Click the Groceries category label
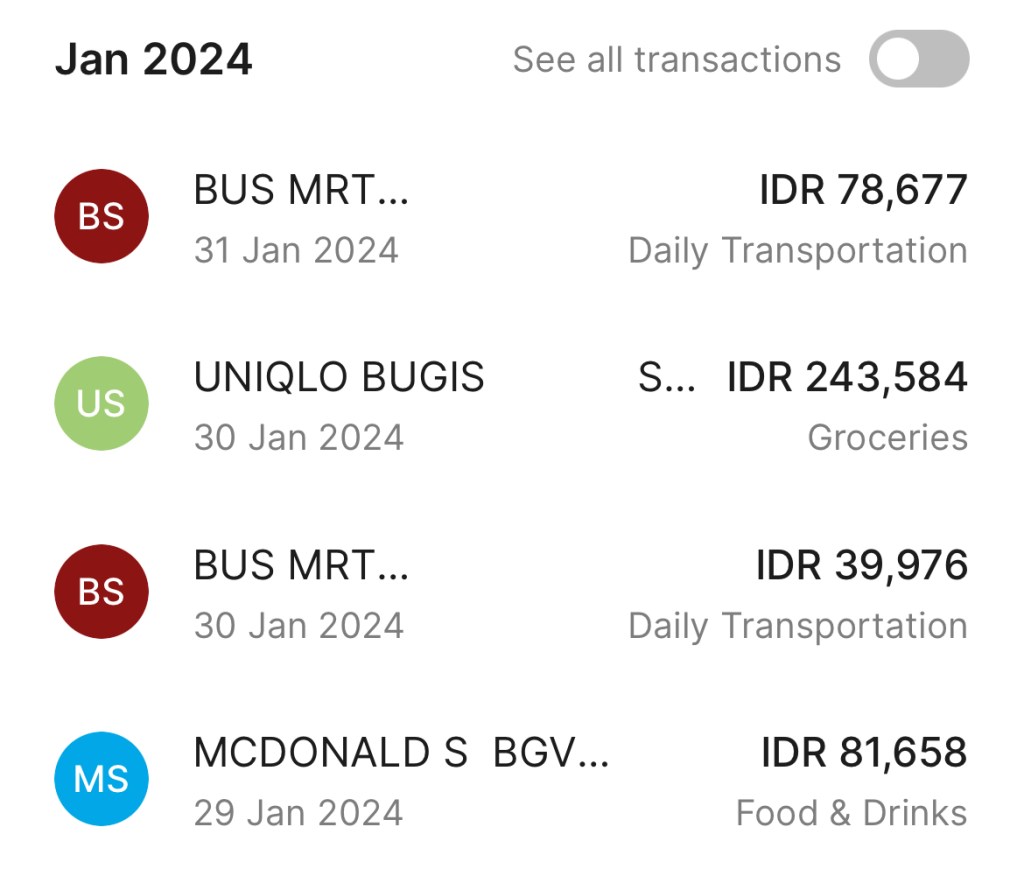Viewport: 1024px width, 869px height. click(887, 437)
